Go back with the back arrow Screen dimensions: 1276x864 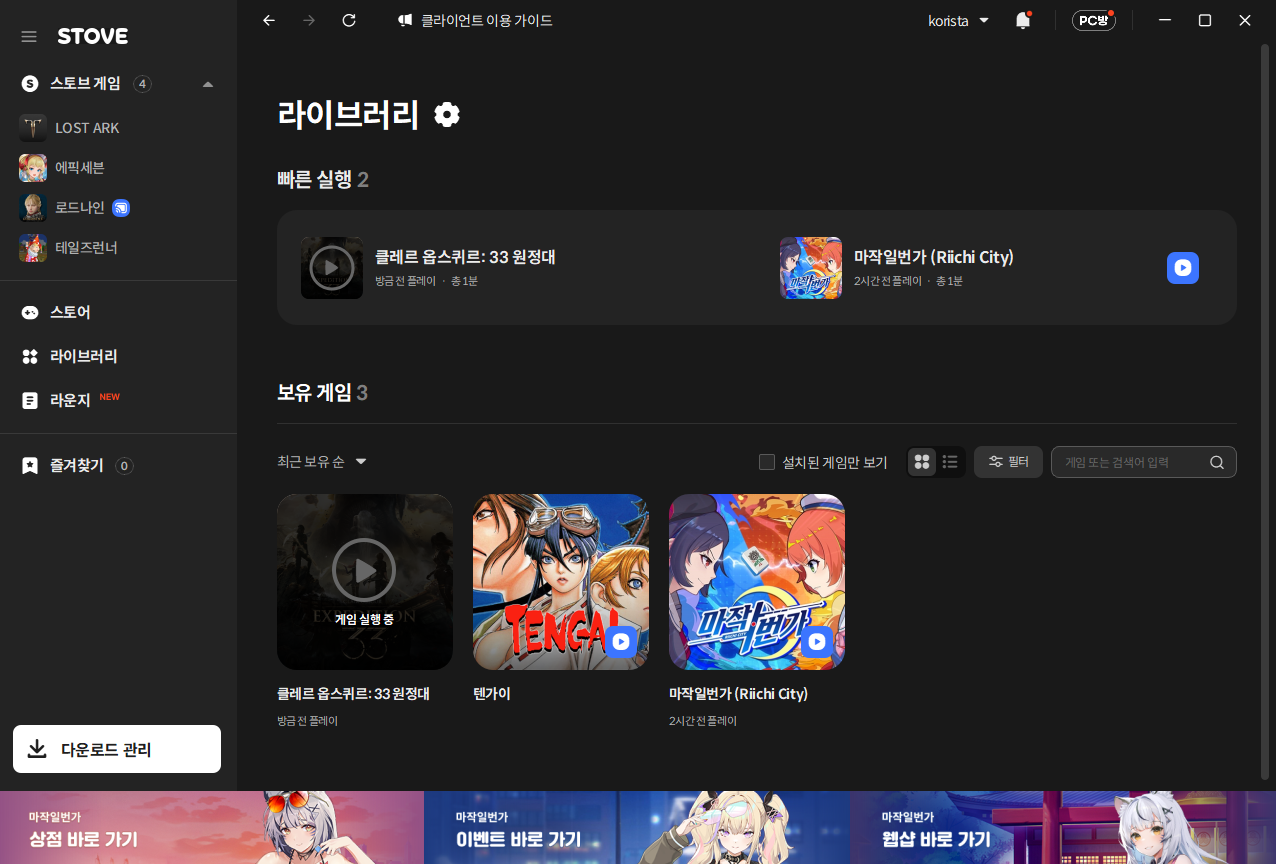pos(268,20)
